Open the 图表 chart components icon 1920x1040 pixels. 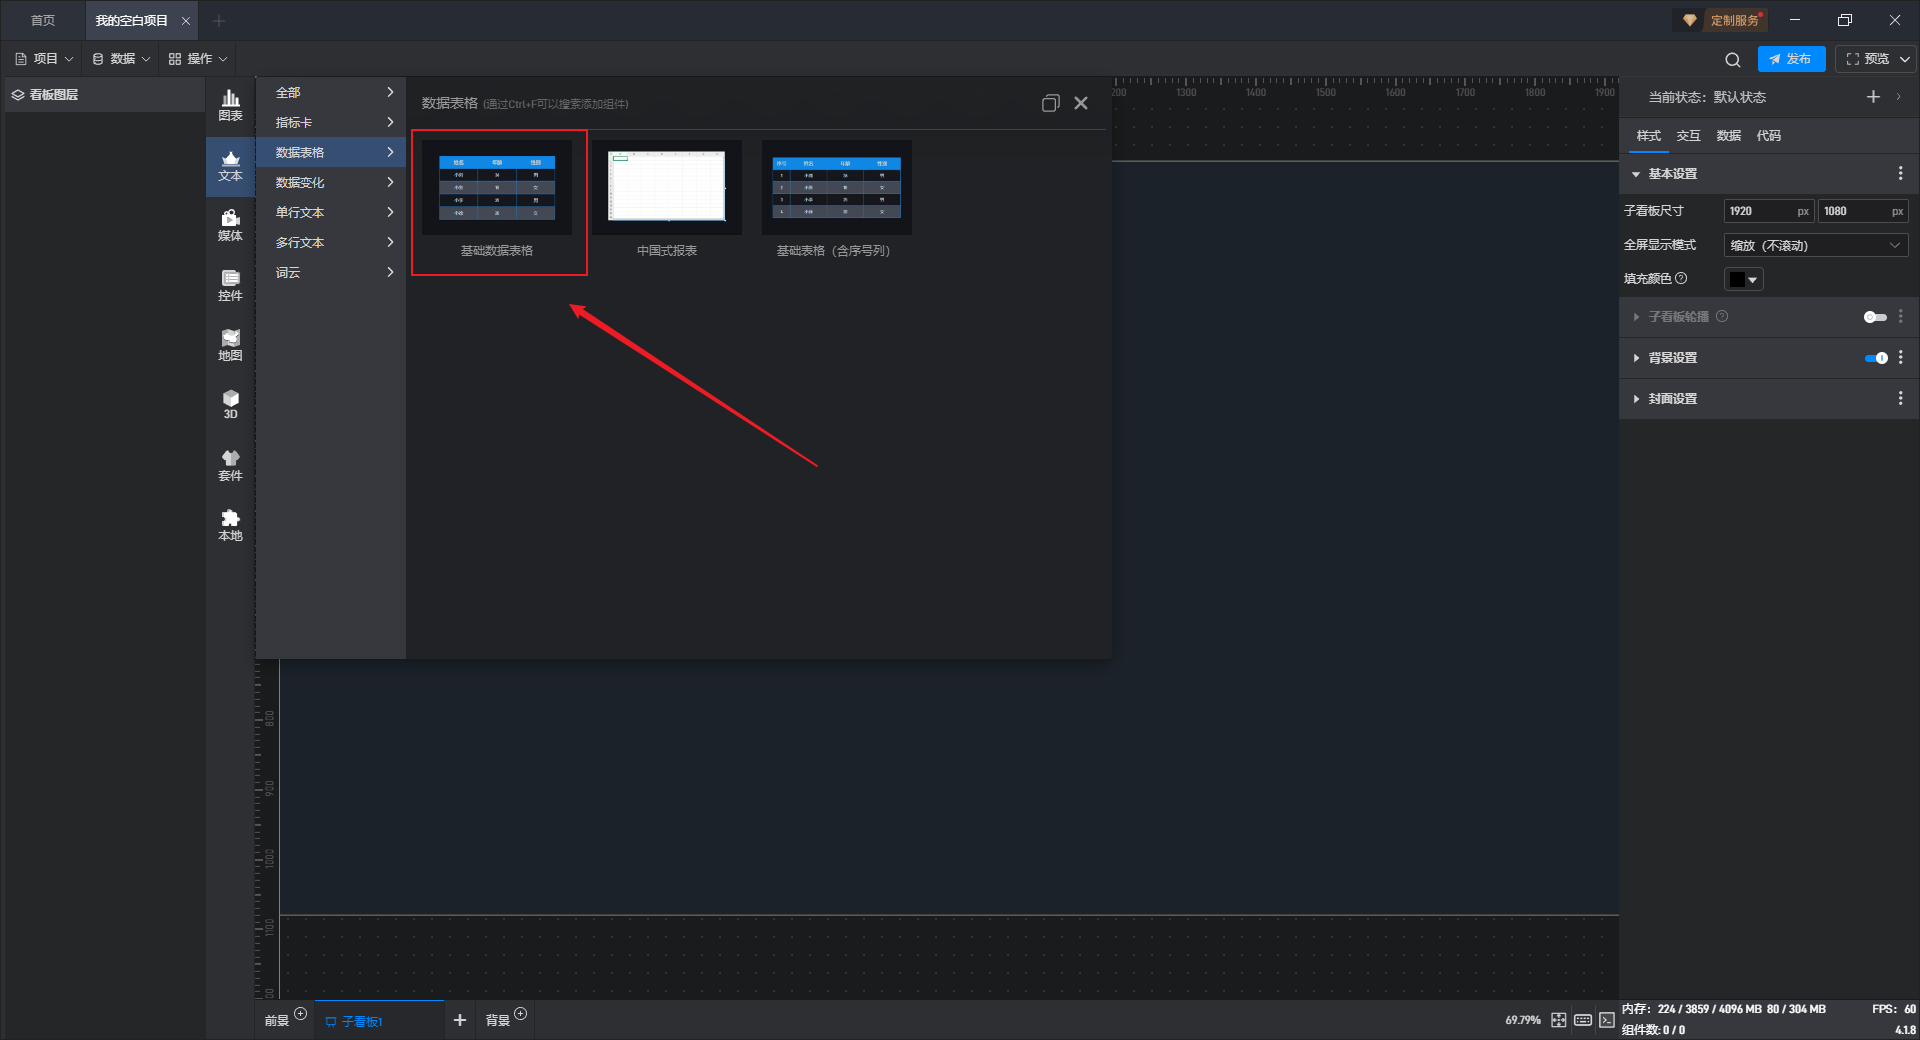[x=230, y=105]
